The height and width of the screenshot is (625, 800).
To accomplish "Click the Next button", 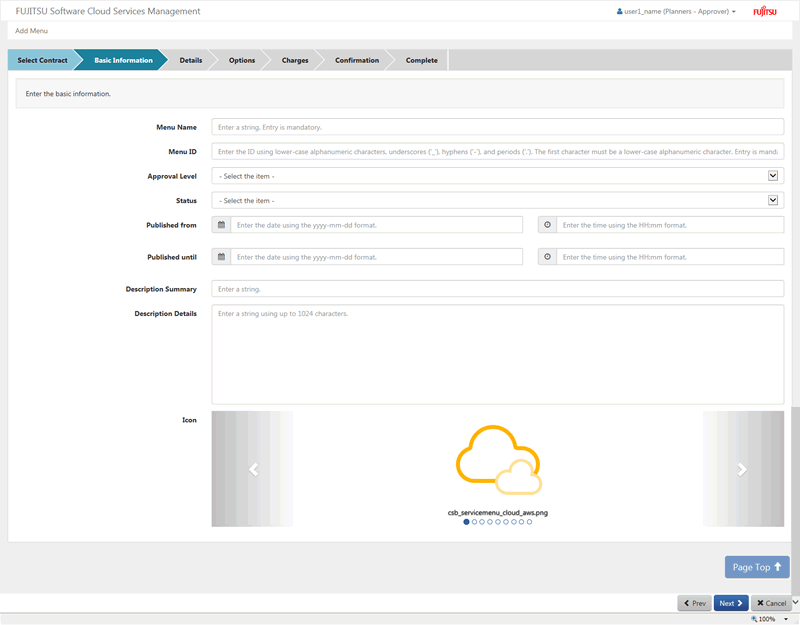I will [x=731, y=603].
